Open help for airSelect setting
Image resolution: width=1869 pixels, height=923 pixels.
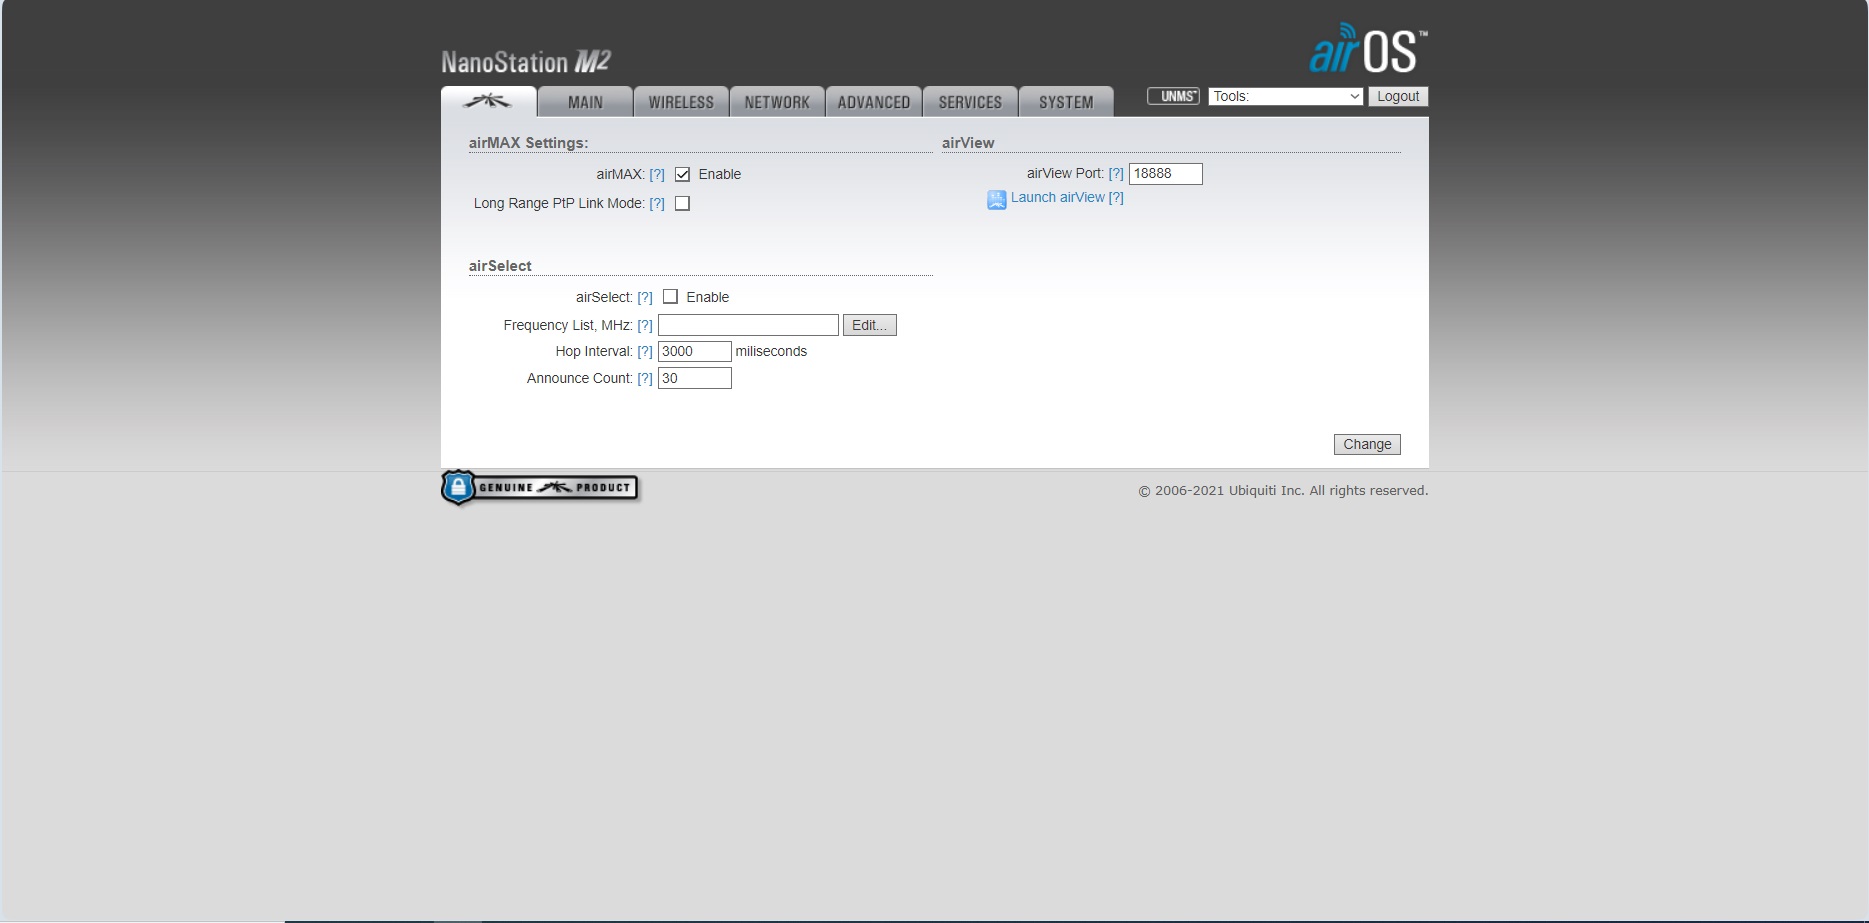645,297
